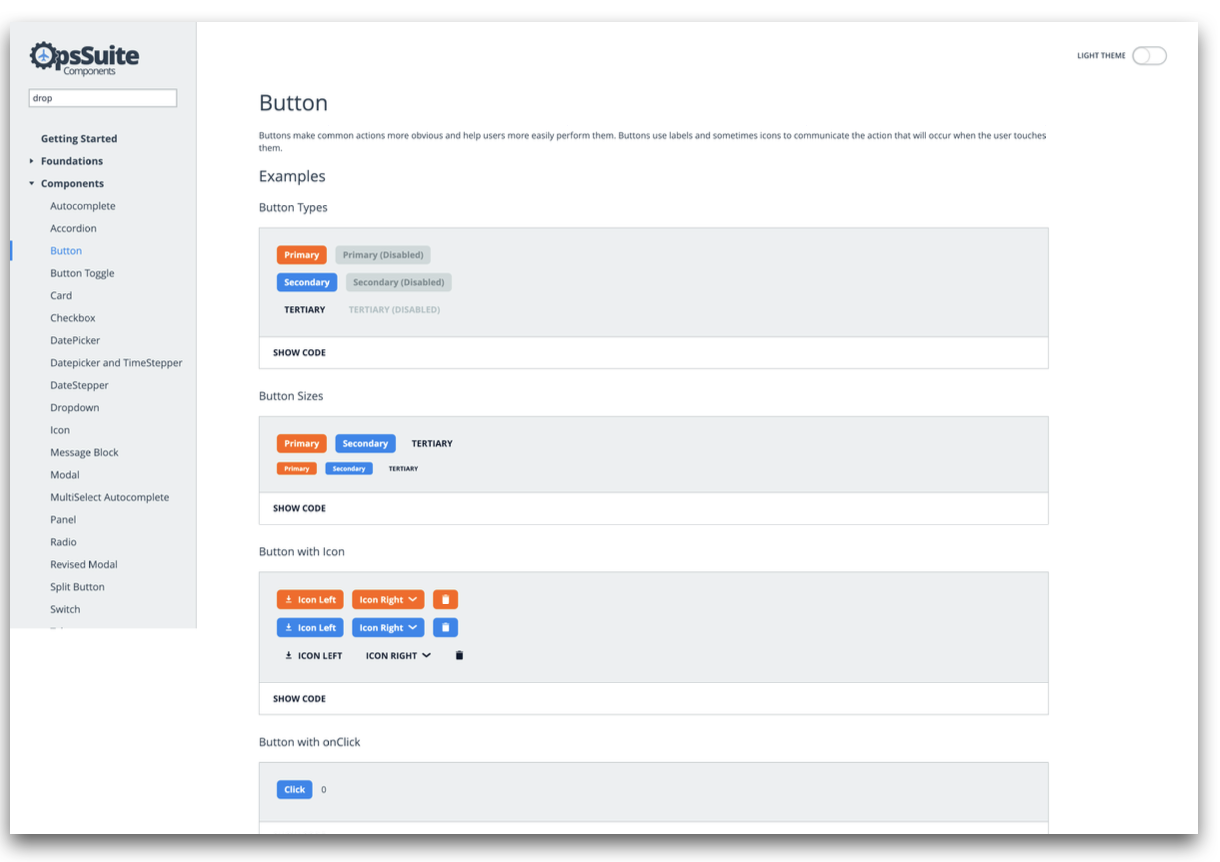Click the black tertiary trash icon
1220x862 pixels.
click(x=459, y=656)
